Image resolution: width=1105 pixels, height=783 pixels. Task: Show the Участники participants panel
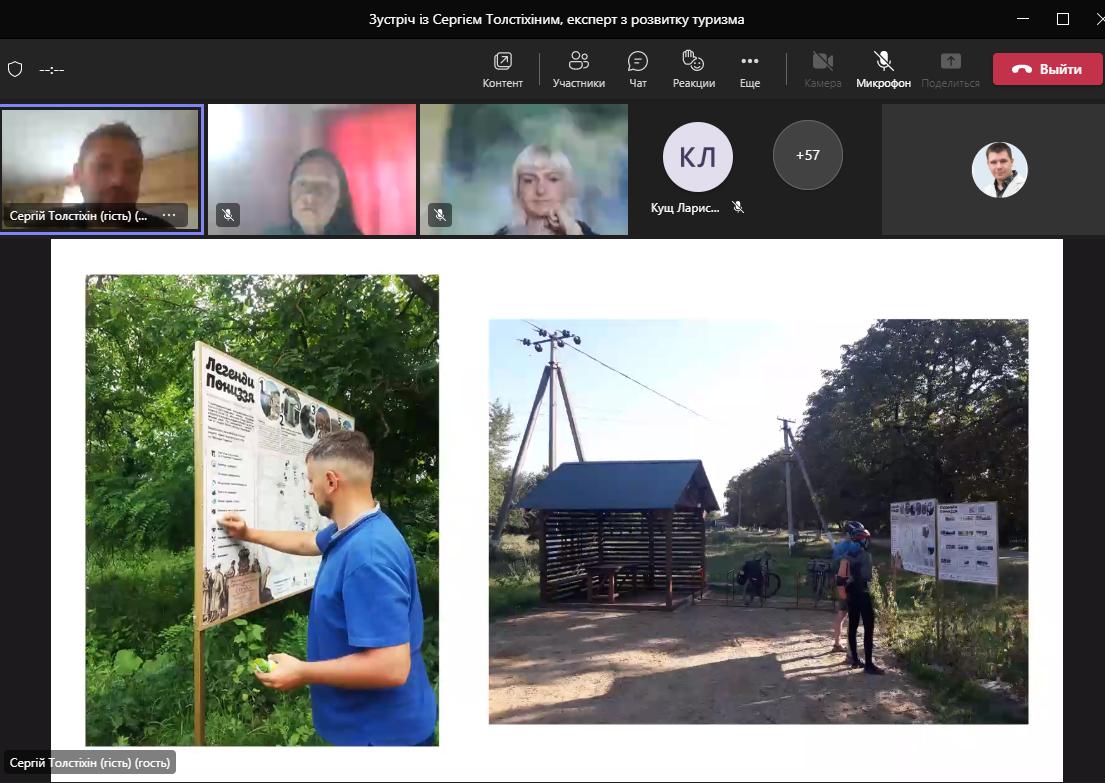[578, 69]
